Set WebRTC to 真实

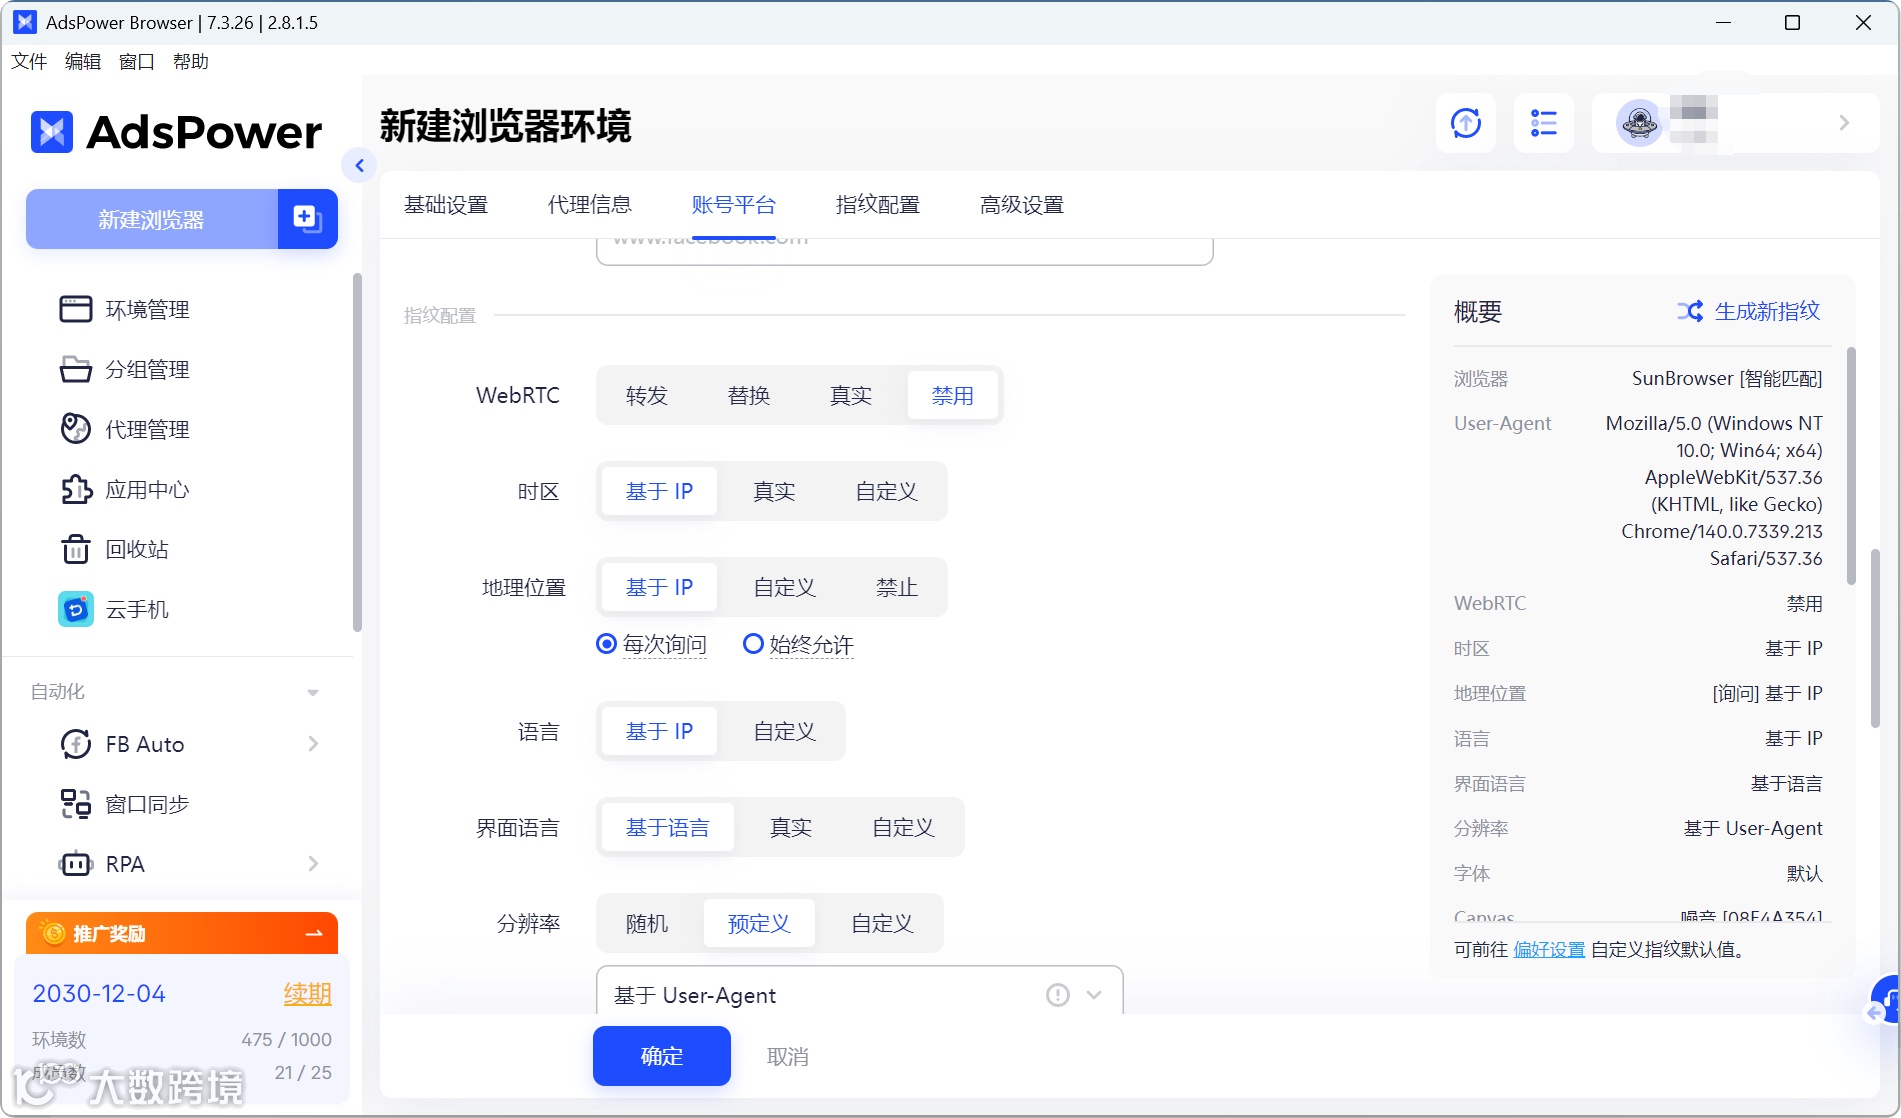coord(851,395)
